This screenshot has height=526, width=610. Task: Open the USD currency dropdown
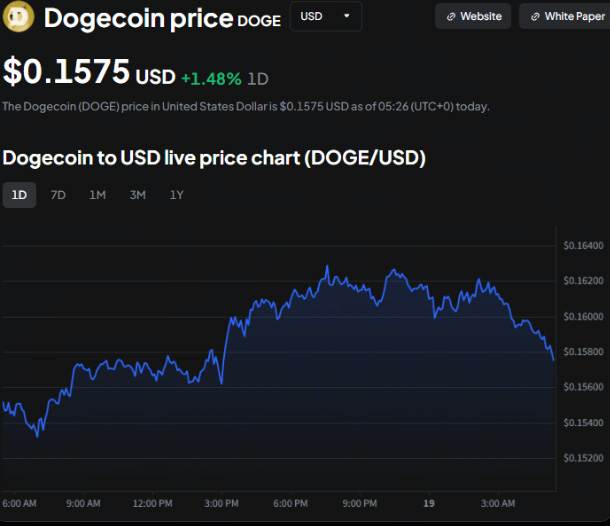(x=325, y=16)
